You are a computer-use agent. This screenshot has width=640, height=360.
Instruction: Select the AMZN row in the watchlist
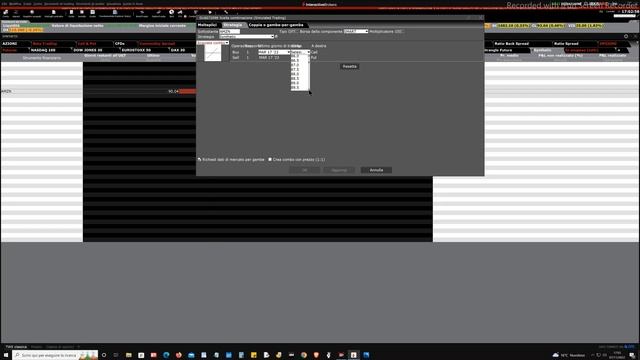pyautogui.click(x=42, y=91)
